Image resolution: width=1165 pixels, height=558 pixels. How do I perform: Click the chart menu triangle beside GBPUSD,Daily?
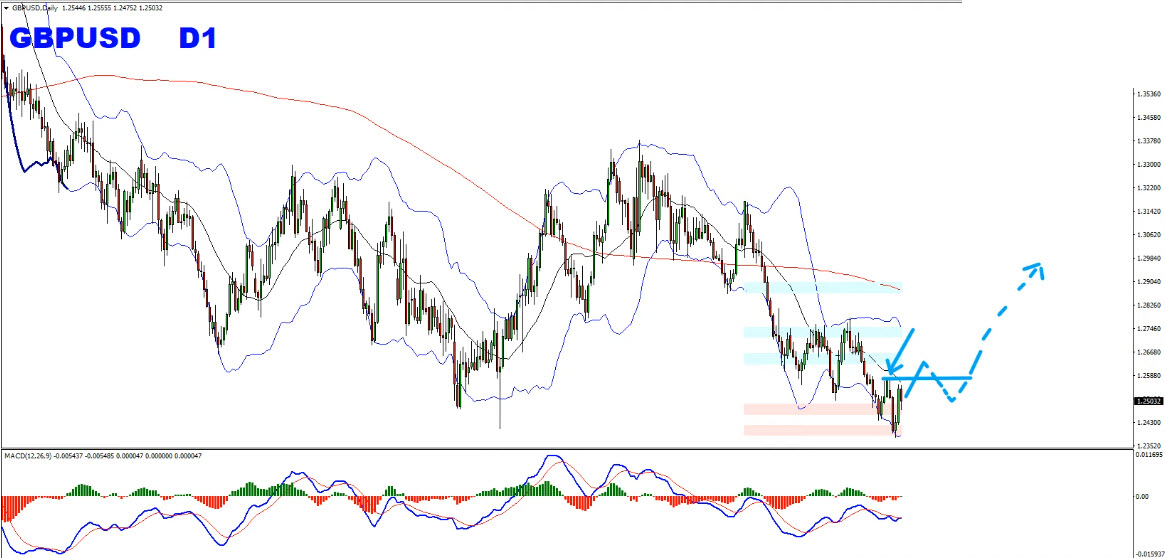tap(5, 5)
